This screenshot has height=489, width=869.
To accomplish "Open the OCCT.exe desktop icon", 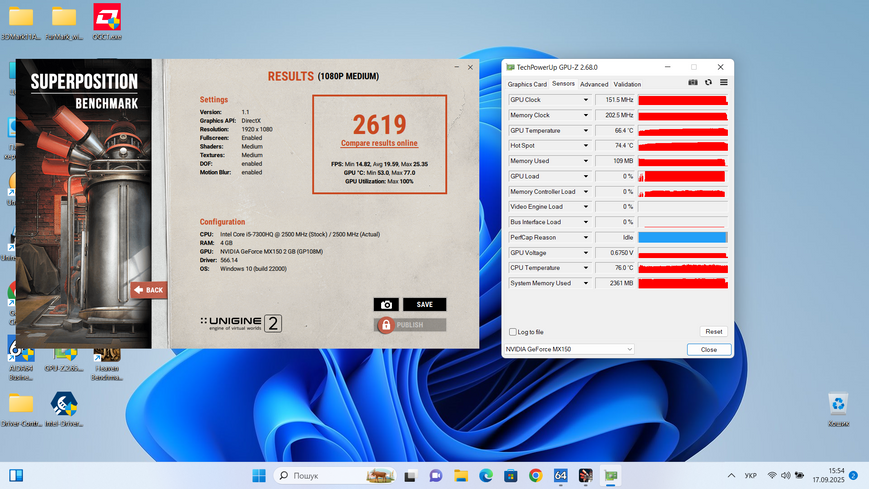I will tap(107, 22).
